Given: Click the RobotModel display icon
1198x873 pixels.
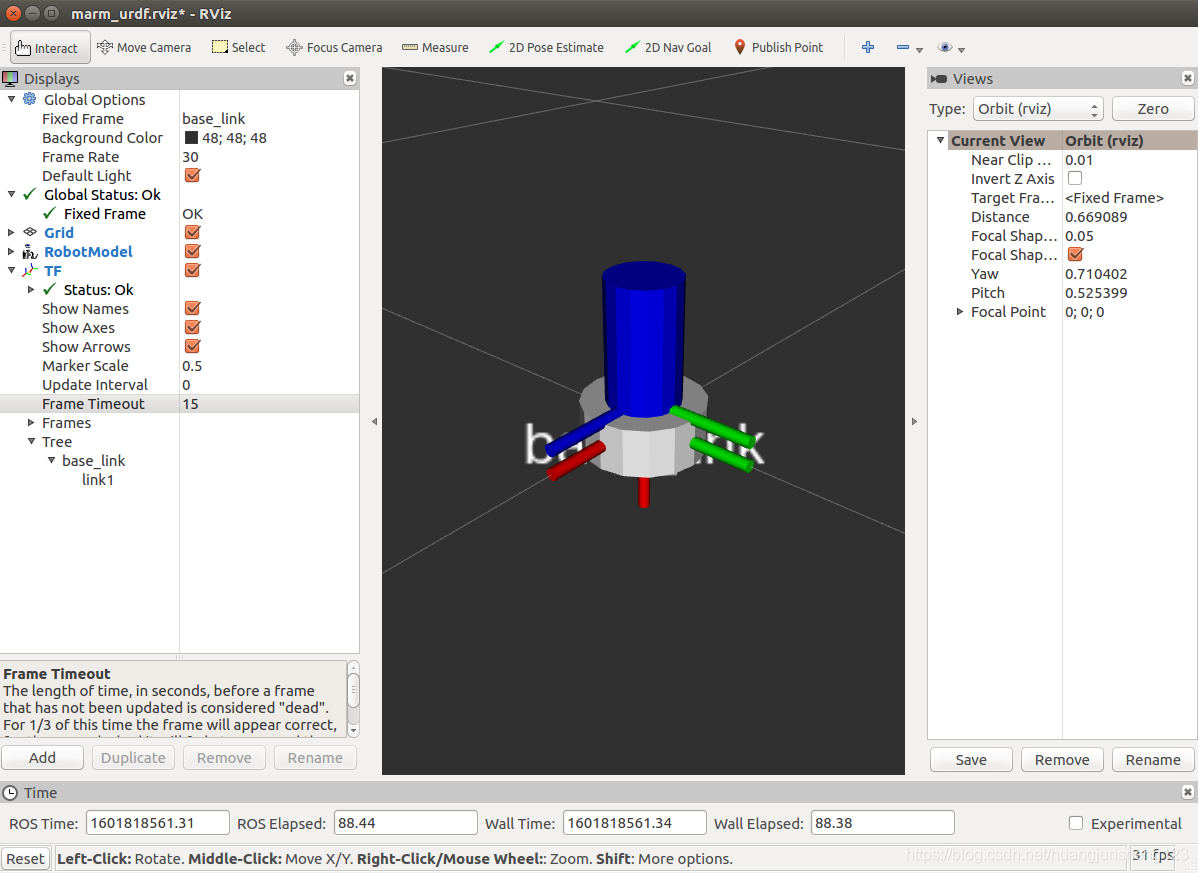Looking at the screenshot, I should pyautogui.click(x=30, y=251).
